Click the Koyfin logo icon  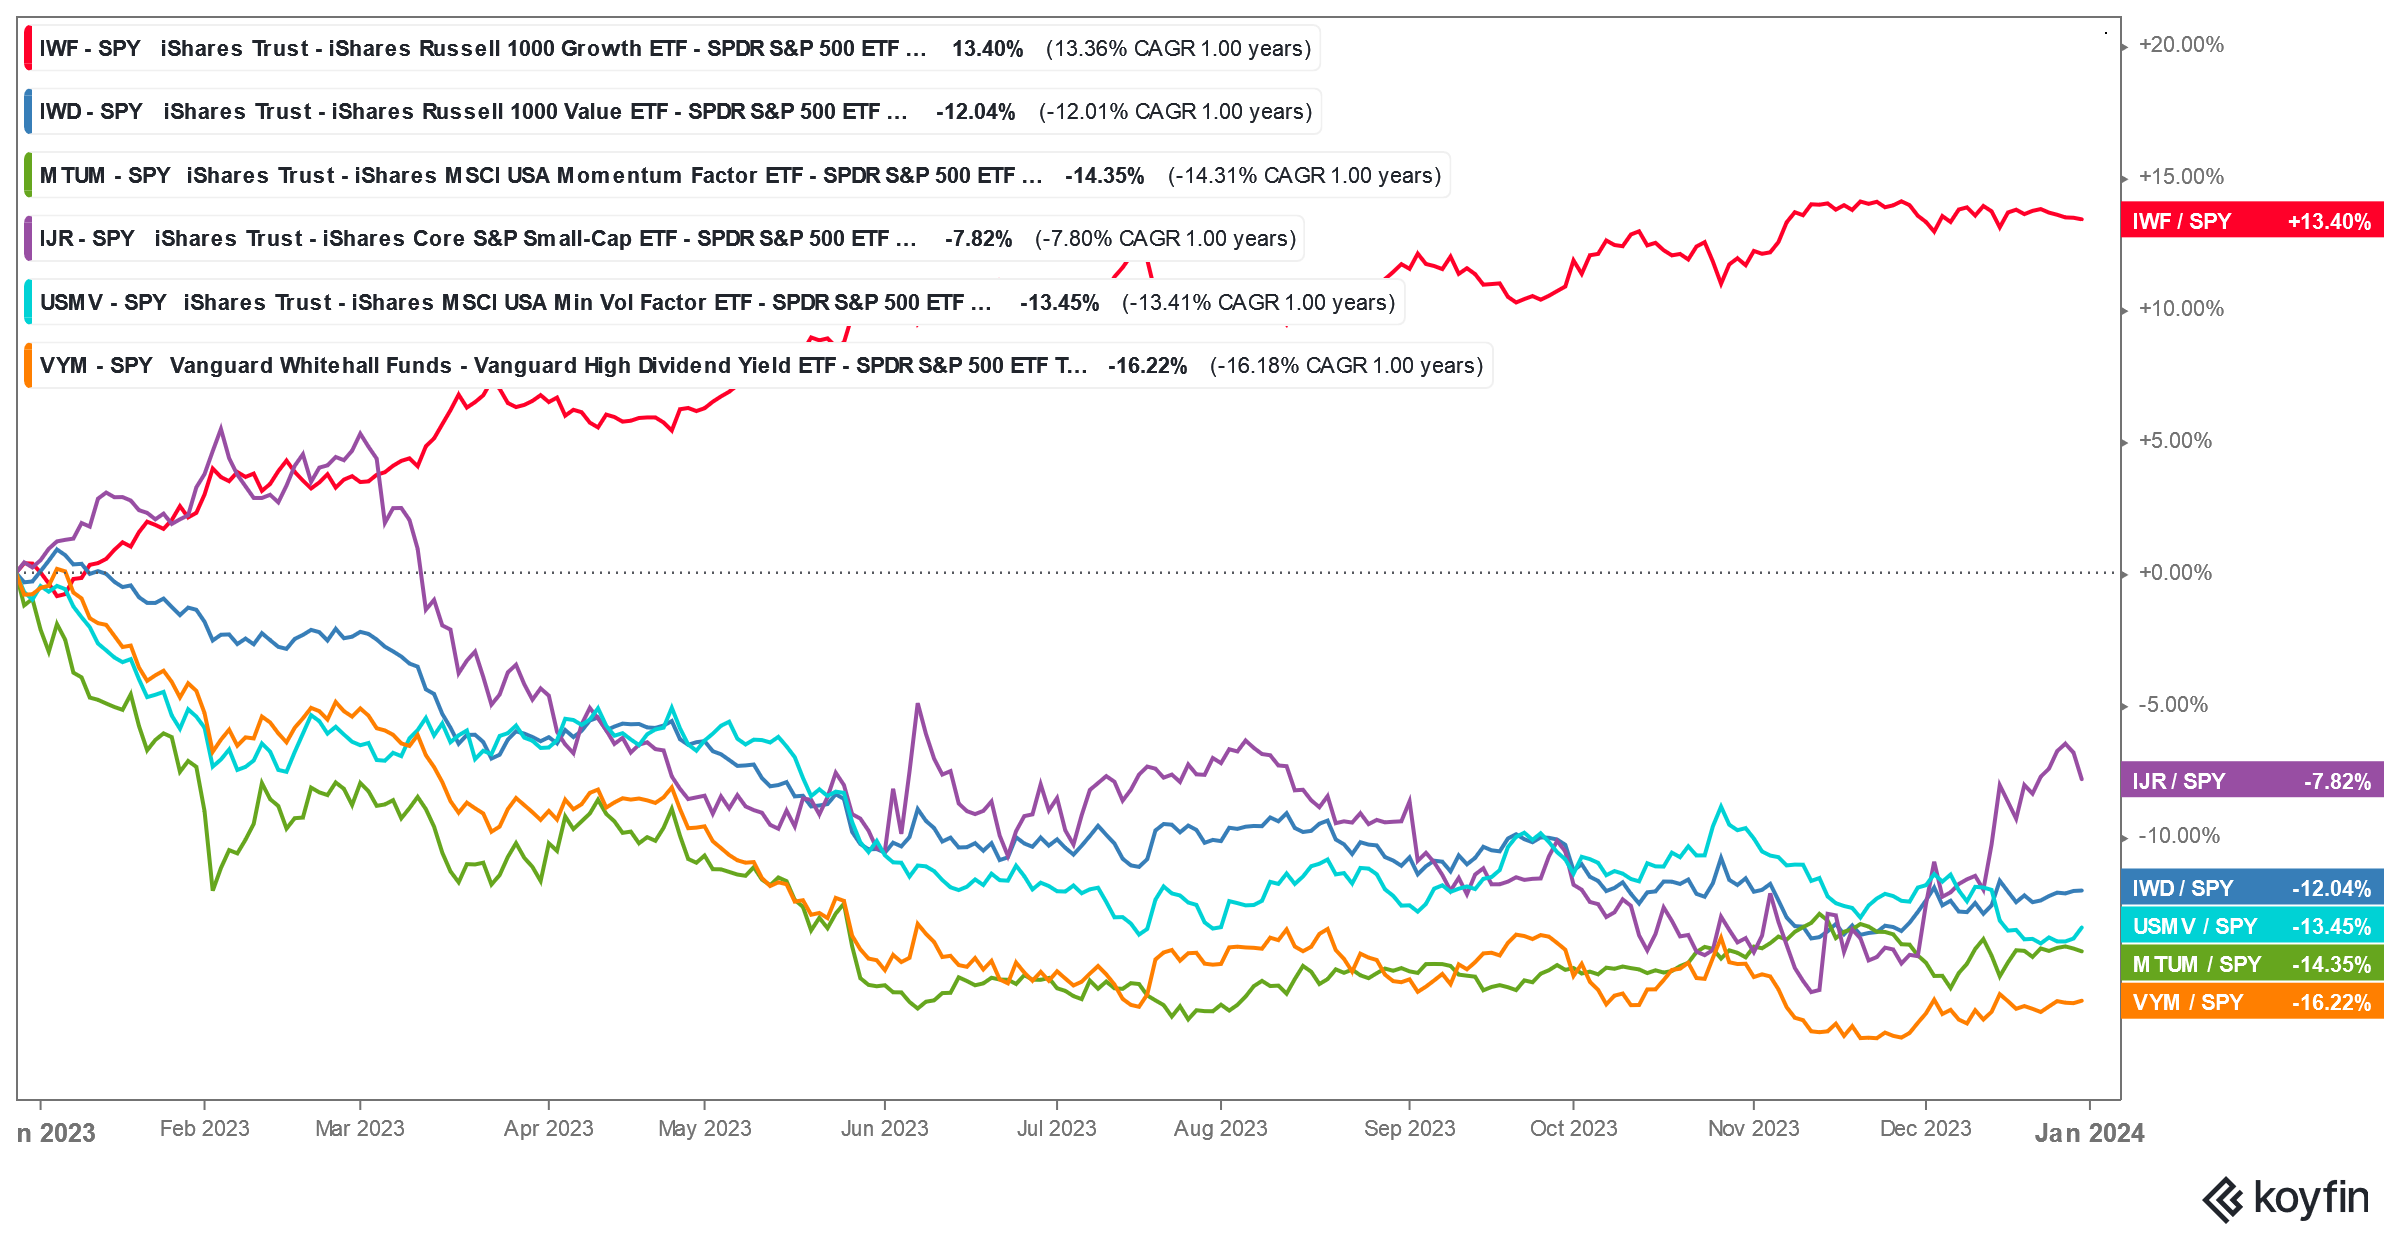point(2222,1199)
